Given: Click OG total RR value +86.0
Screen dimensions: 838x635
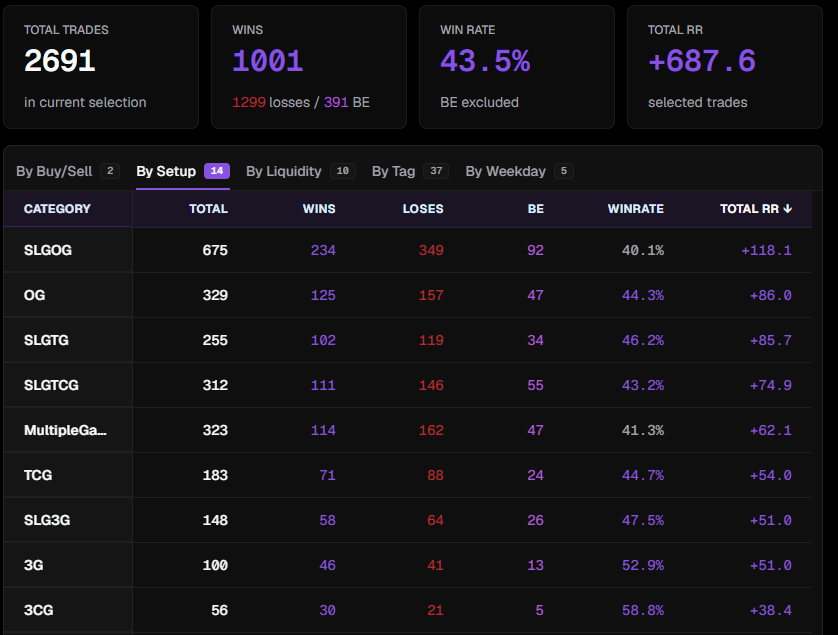Looking at the screenshot, I should [771, 295].
